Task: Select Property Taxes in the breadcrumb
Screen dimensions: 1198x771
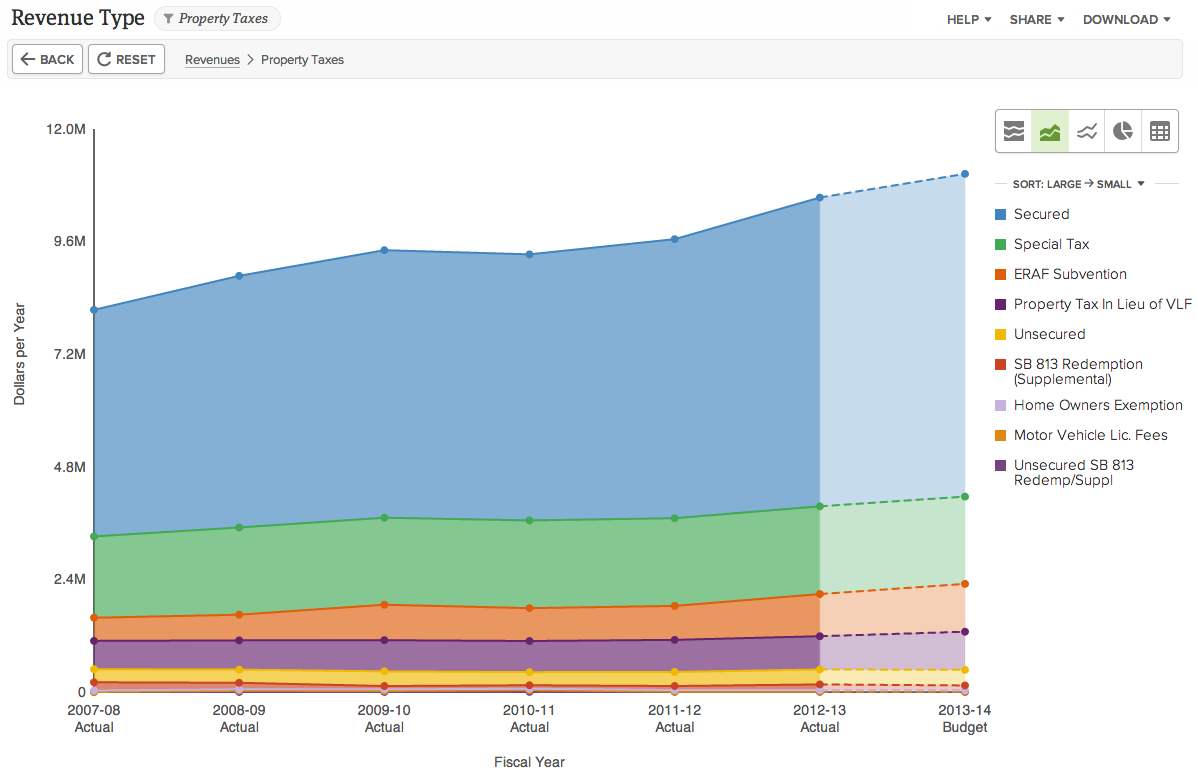Action: (302, 60)
